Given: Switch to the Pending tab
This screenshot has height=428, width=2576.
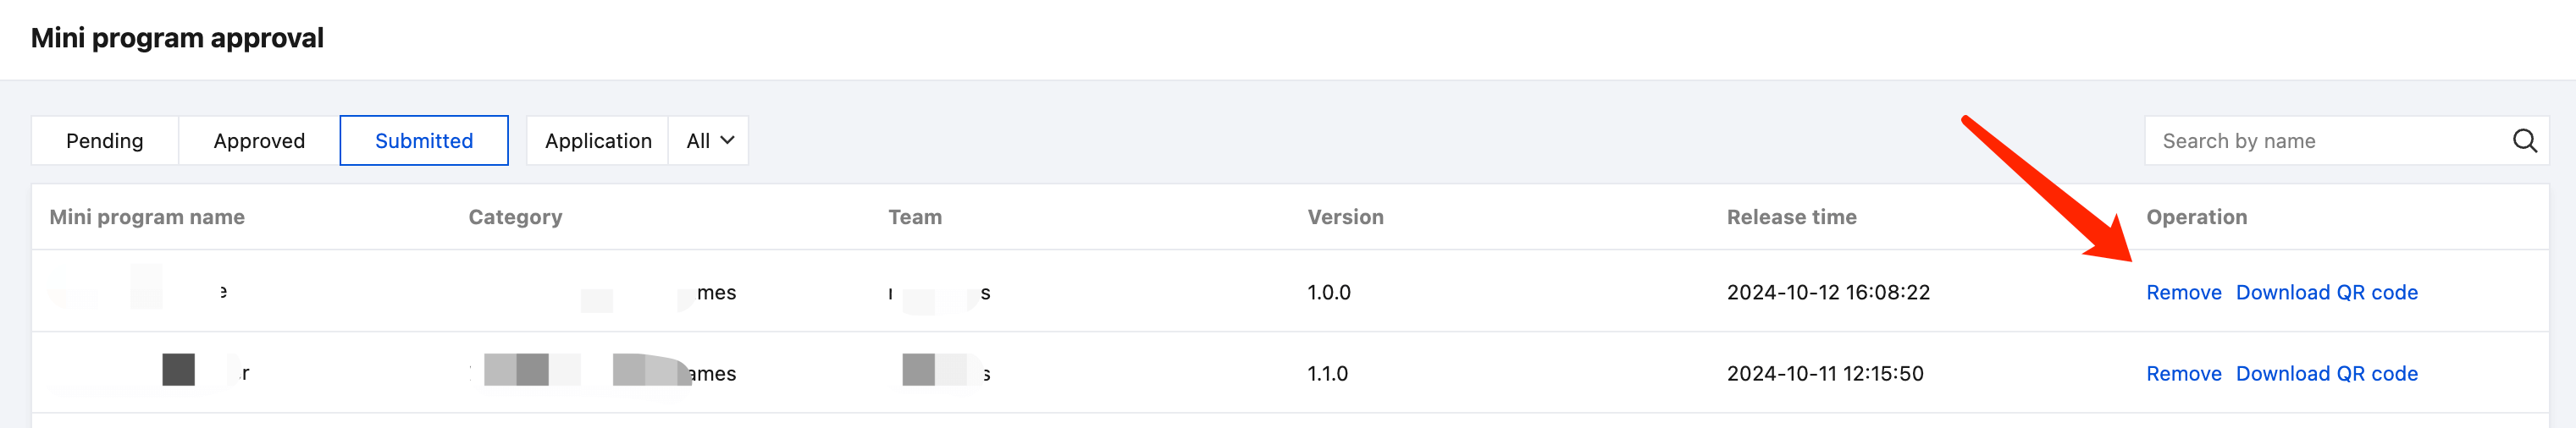Looking at the screenshot, I should (105, 141).
